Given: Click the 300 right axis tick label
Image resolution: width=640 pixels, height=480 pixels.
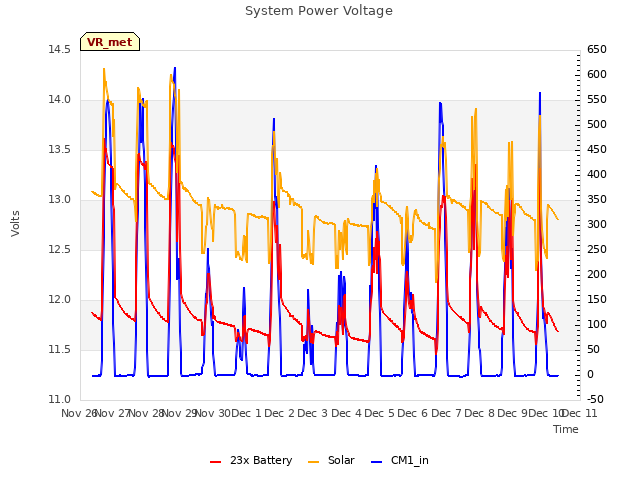Looking at the screenshot, I should pos(597,224).
